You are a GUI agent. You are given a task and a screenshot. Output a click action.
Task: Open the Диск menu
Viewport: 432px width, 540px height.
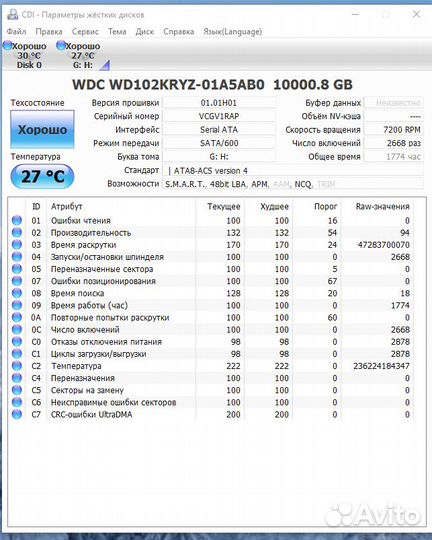pyautogui.click(x=145, y=32)
